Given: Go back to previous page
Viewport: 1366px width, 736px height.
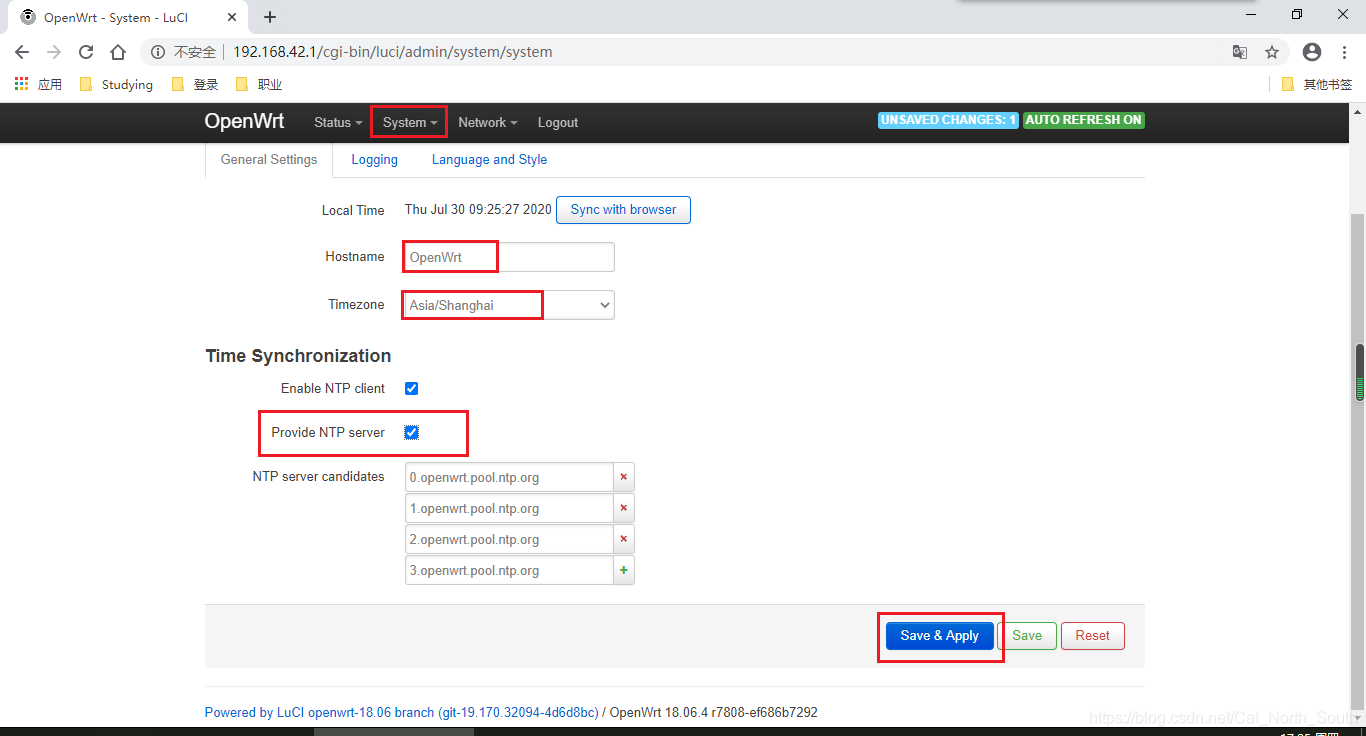Looking at the screenshot, I should tap(22, 52).
